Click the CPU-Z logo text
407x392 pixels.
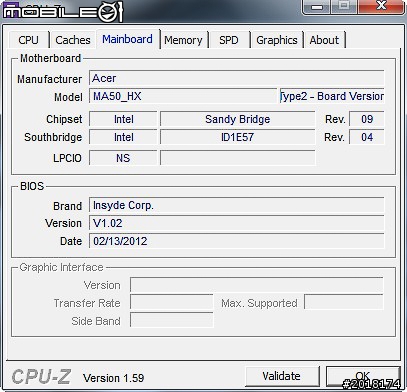click(x=41, y=377)
